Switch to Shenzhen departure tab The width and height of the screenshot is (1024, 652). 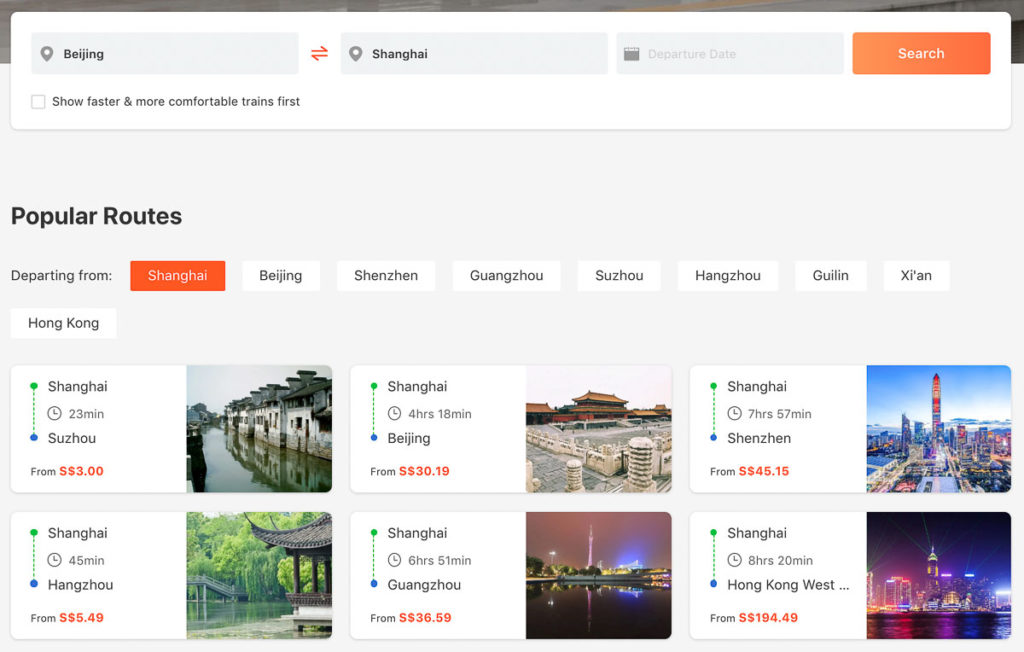point(386,276)
